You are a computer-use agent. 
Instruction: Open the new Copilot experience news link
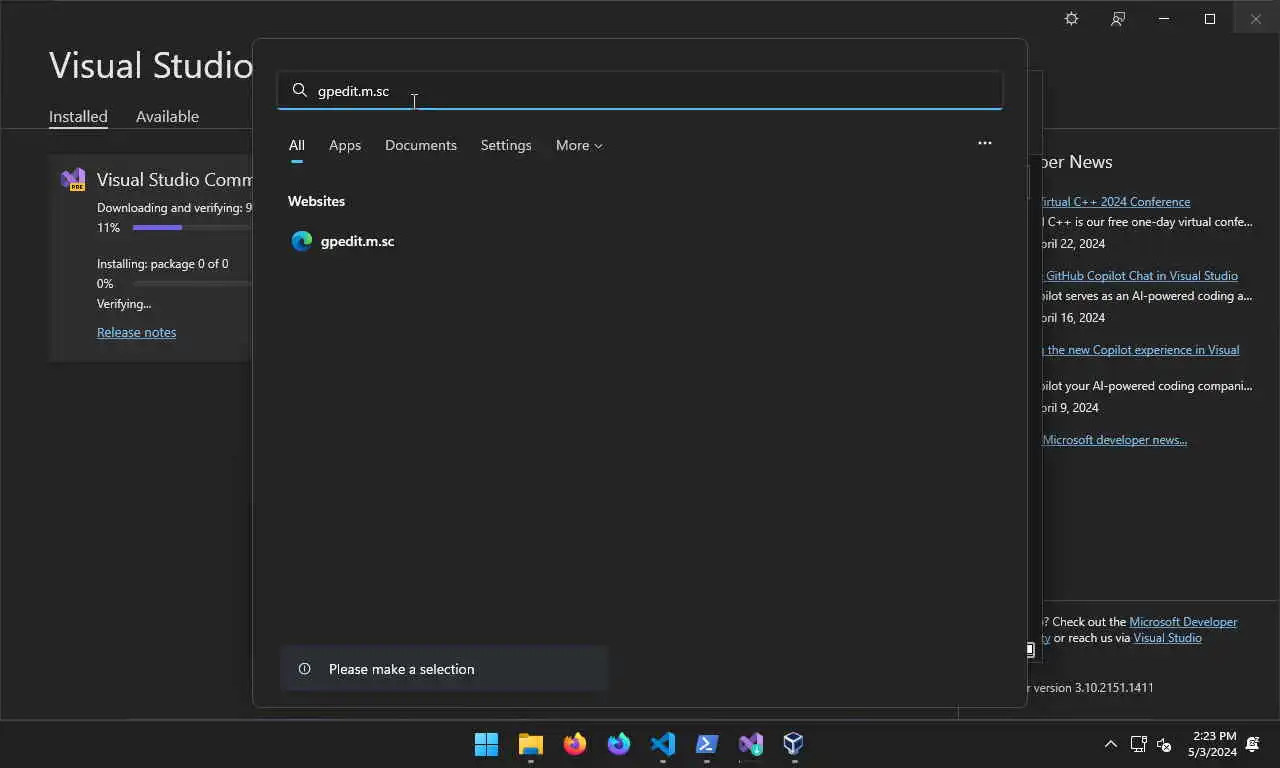(x=1139, y=350)
